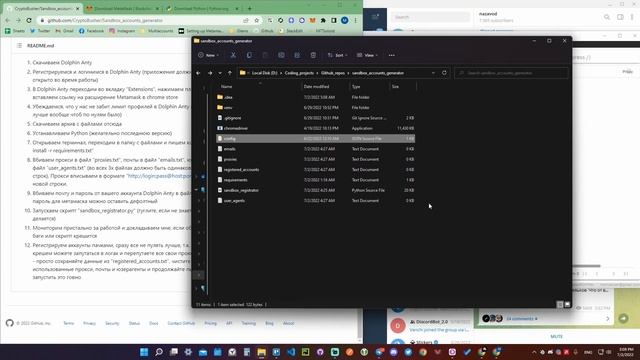Open the Terms footer link
640x360 pixels.
pyautogui.click(x=69, y=323)
